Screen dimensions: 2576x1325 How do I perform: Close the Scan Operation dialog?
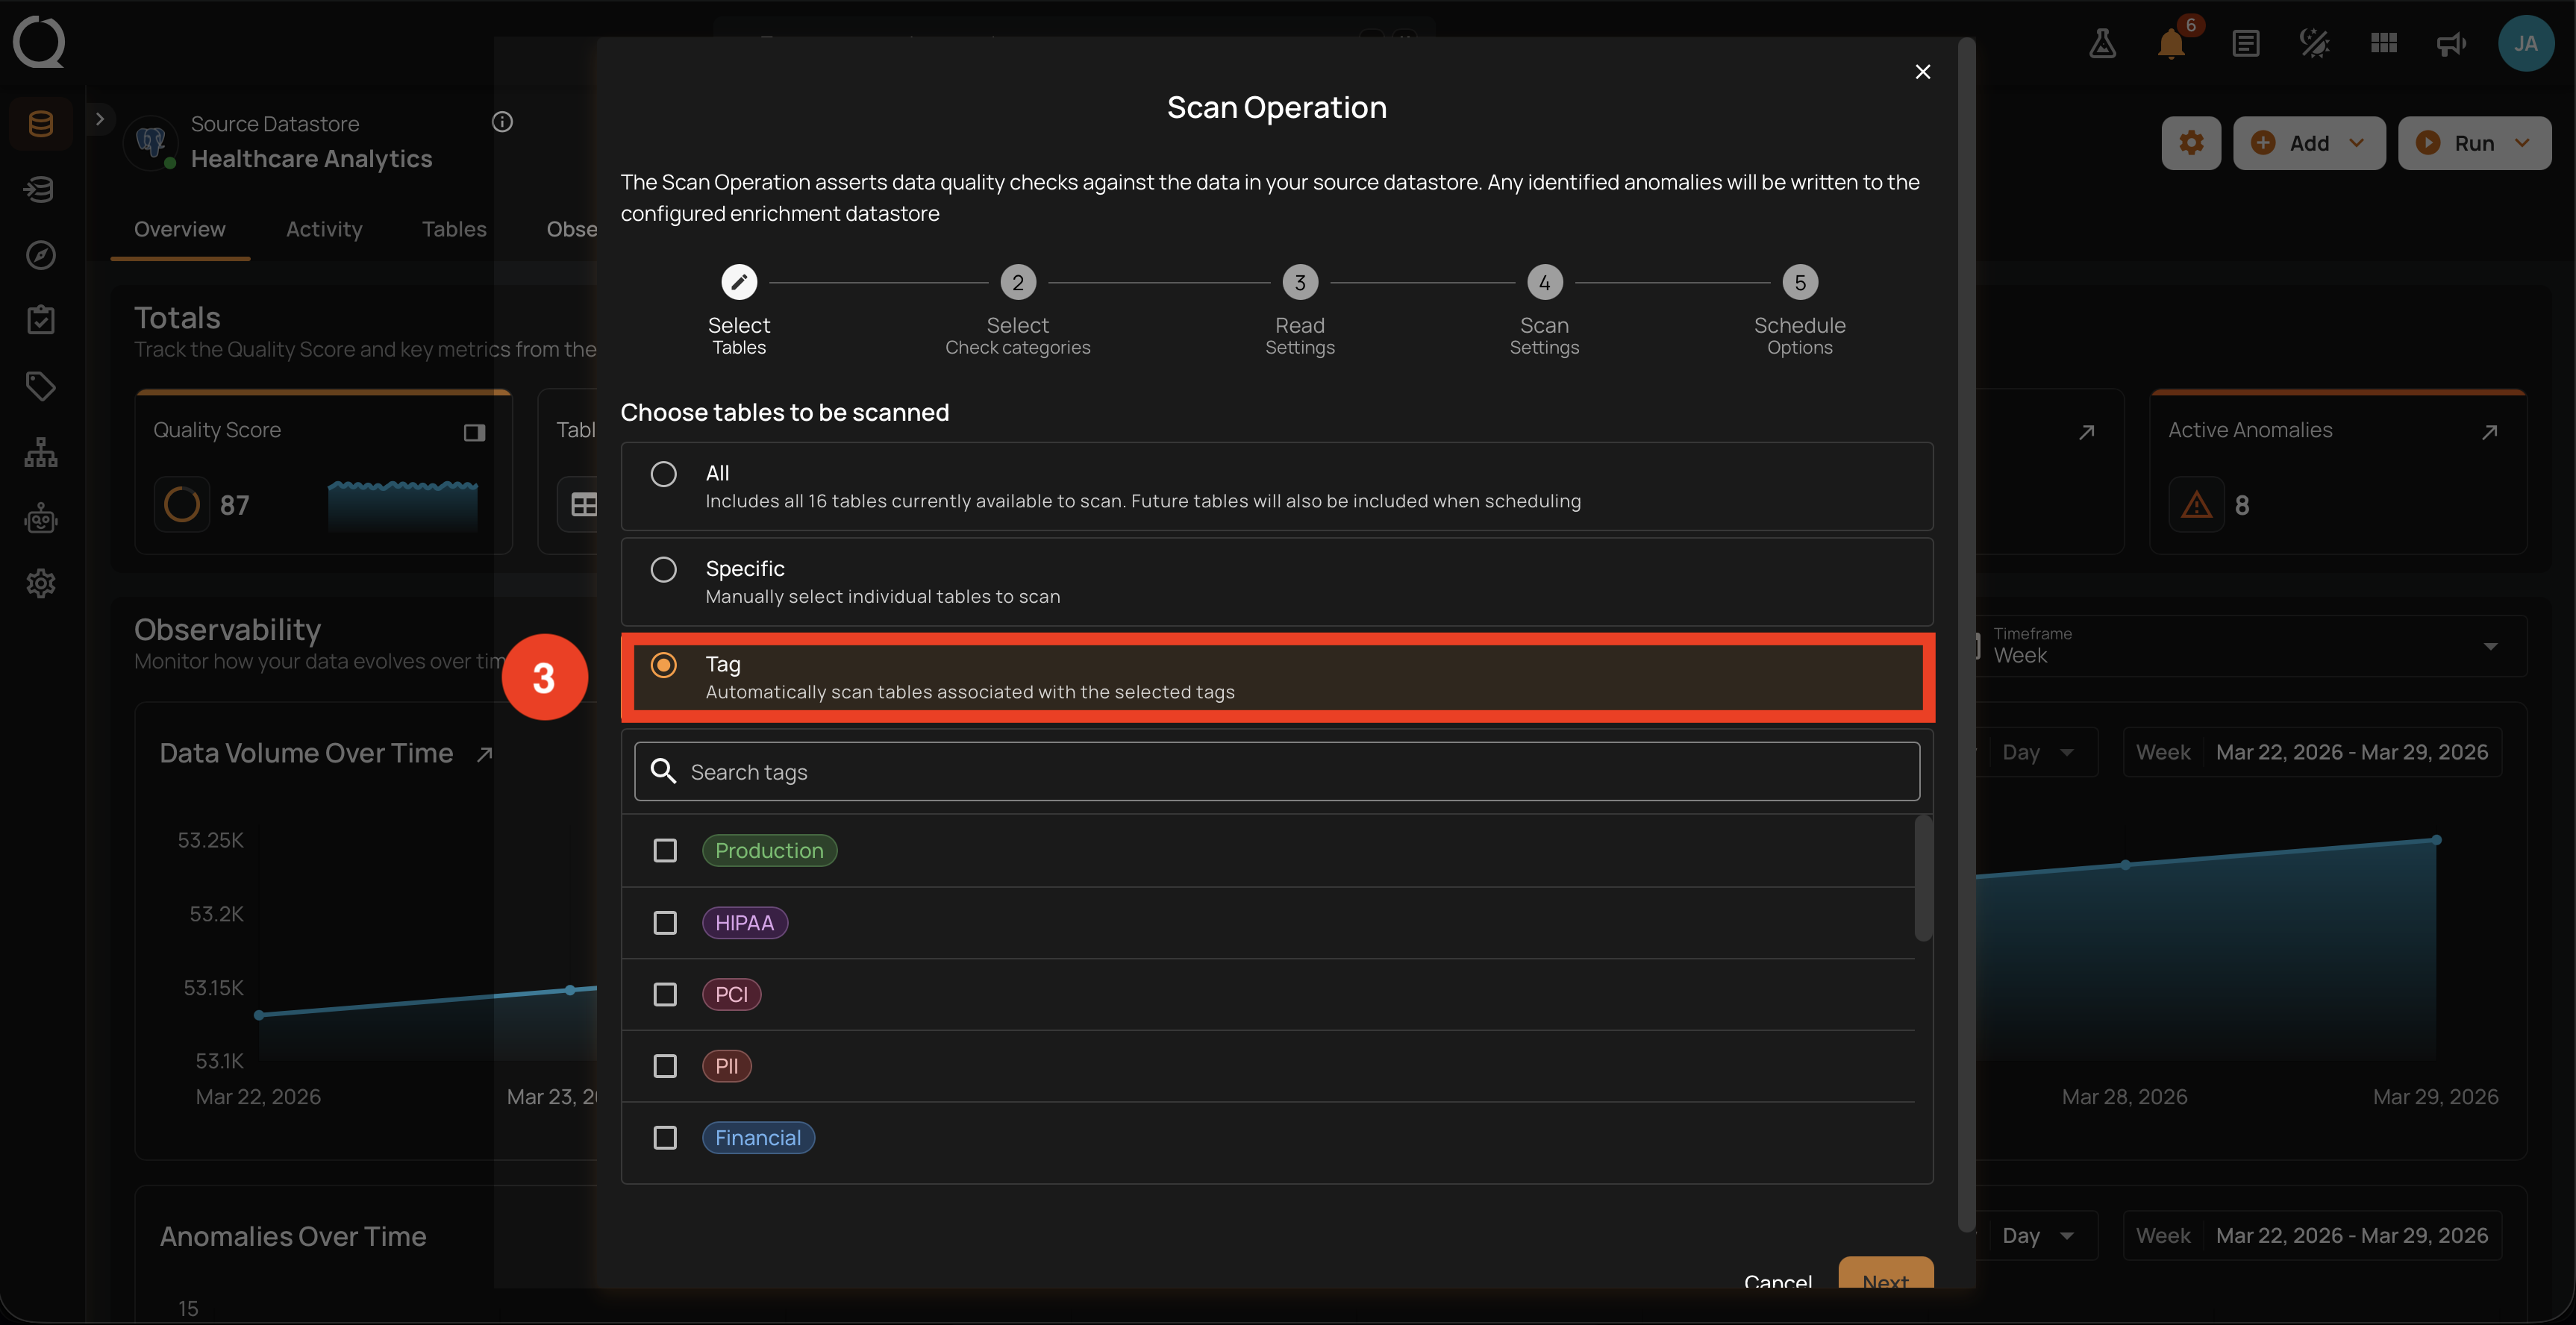(x=1922, y=72)
